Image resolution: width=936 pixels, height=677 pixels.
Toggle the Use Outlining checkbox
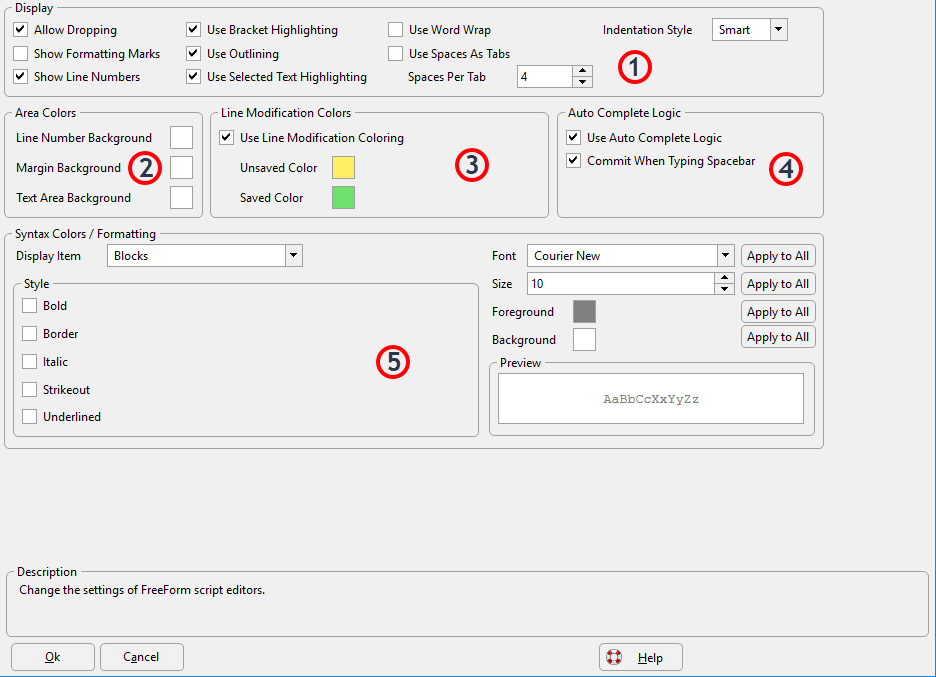pos(193,53)
